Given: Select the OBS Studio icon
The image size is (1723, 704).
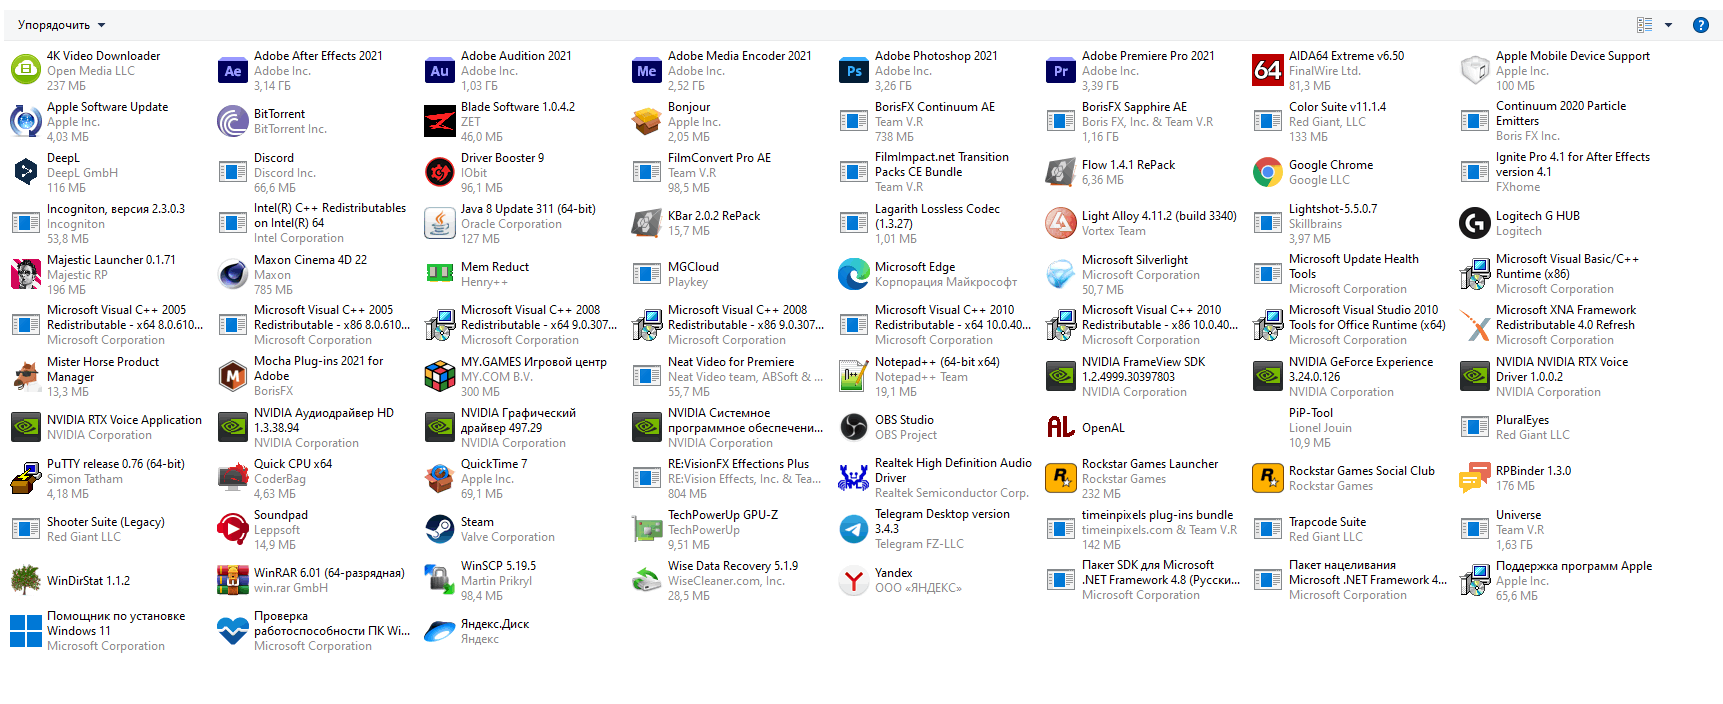Looking at the screenshot, I should click(853, 427).
